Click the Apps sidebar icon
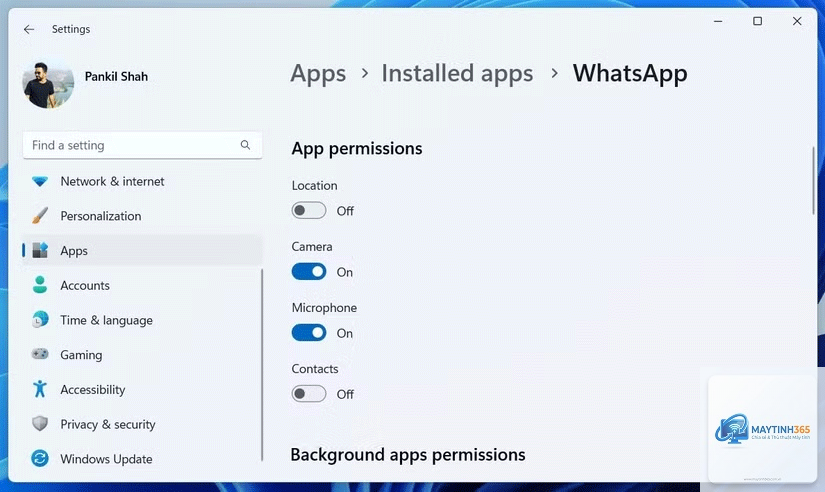Screen dimensions: 825x492 coord(40,250)
